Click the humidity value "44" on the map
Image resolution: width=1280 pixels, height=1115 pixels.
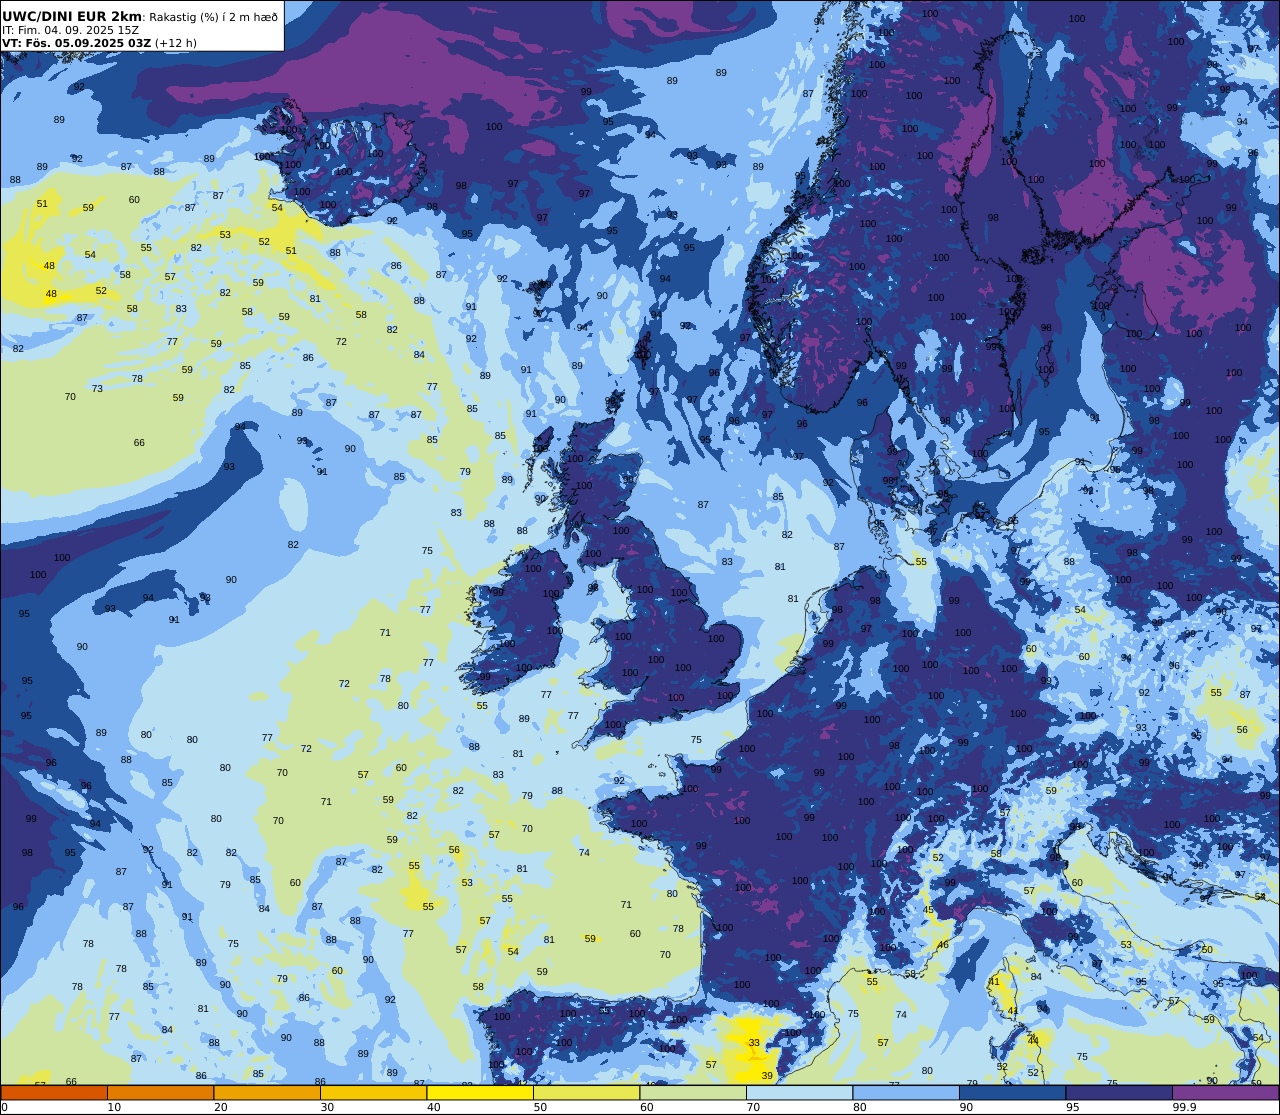[1034, 1041]
